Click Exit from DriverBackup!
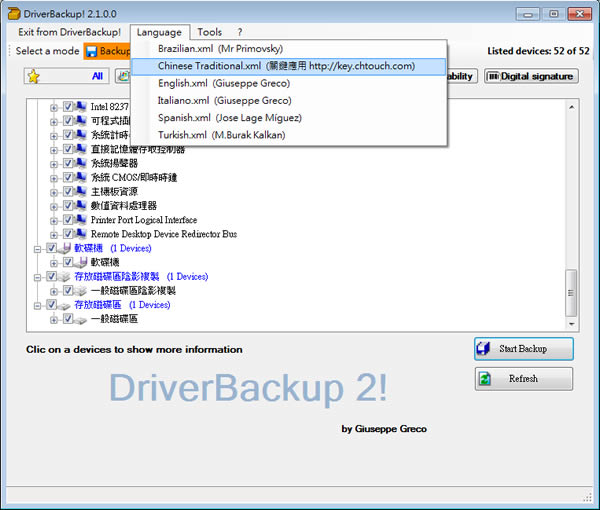 tap(69, 32)
